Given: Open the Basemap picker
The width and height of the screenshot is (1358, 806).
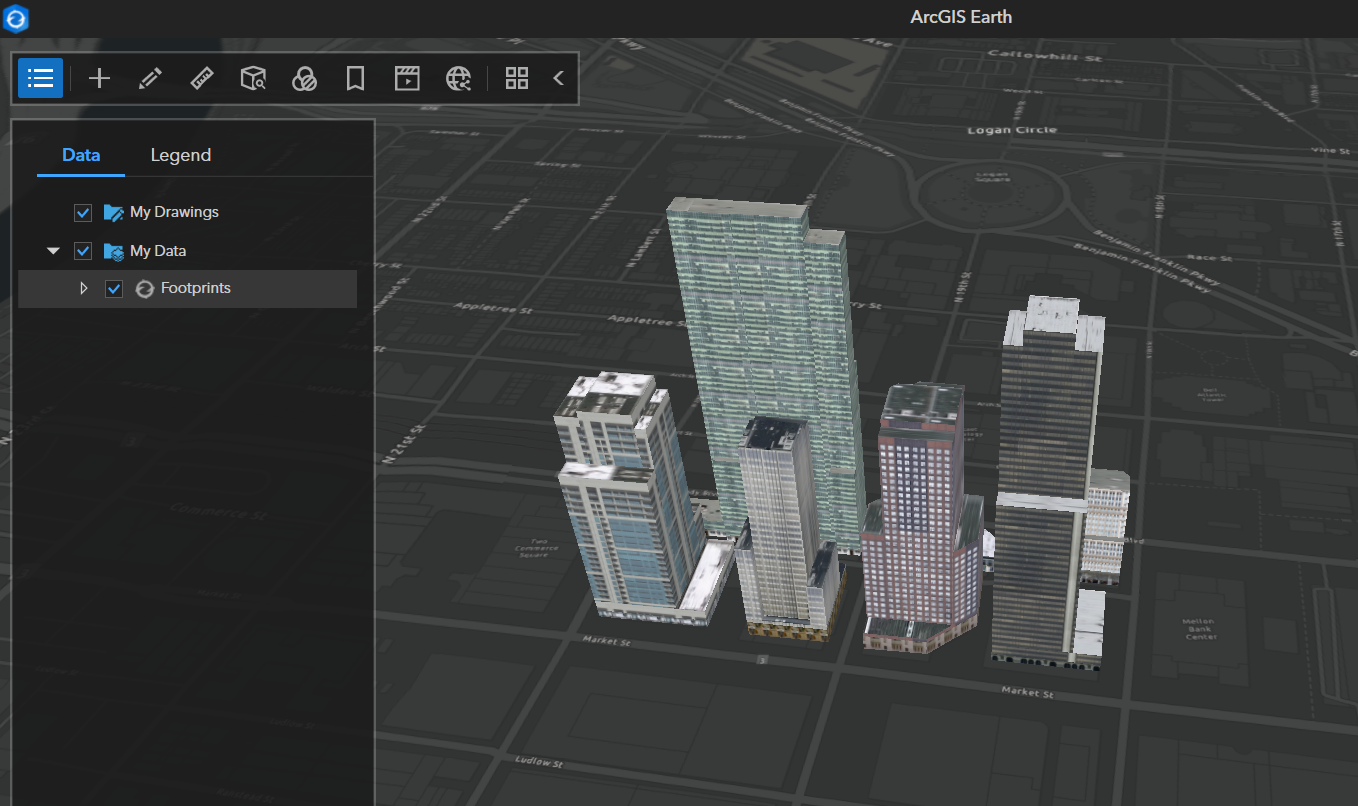Looking at the screenshot, I should click(304, 77).
